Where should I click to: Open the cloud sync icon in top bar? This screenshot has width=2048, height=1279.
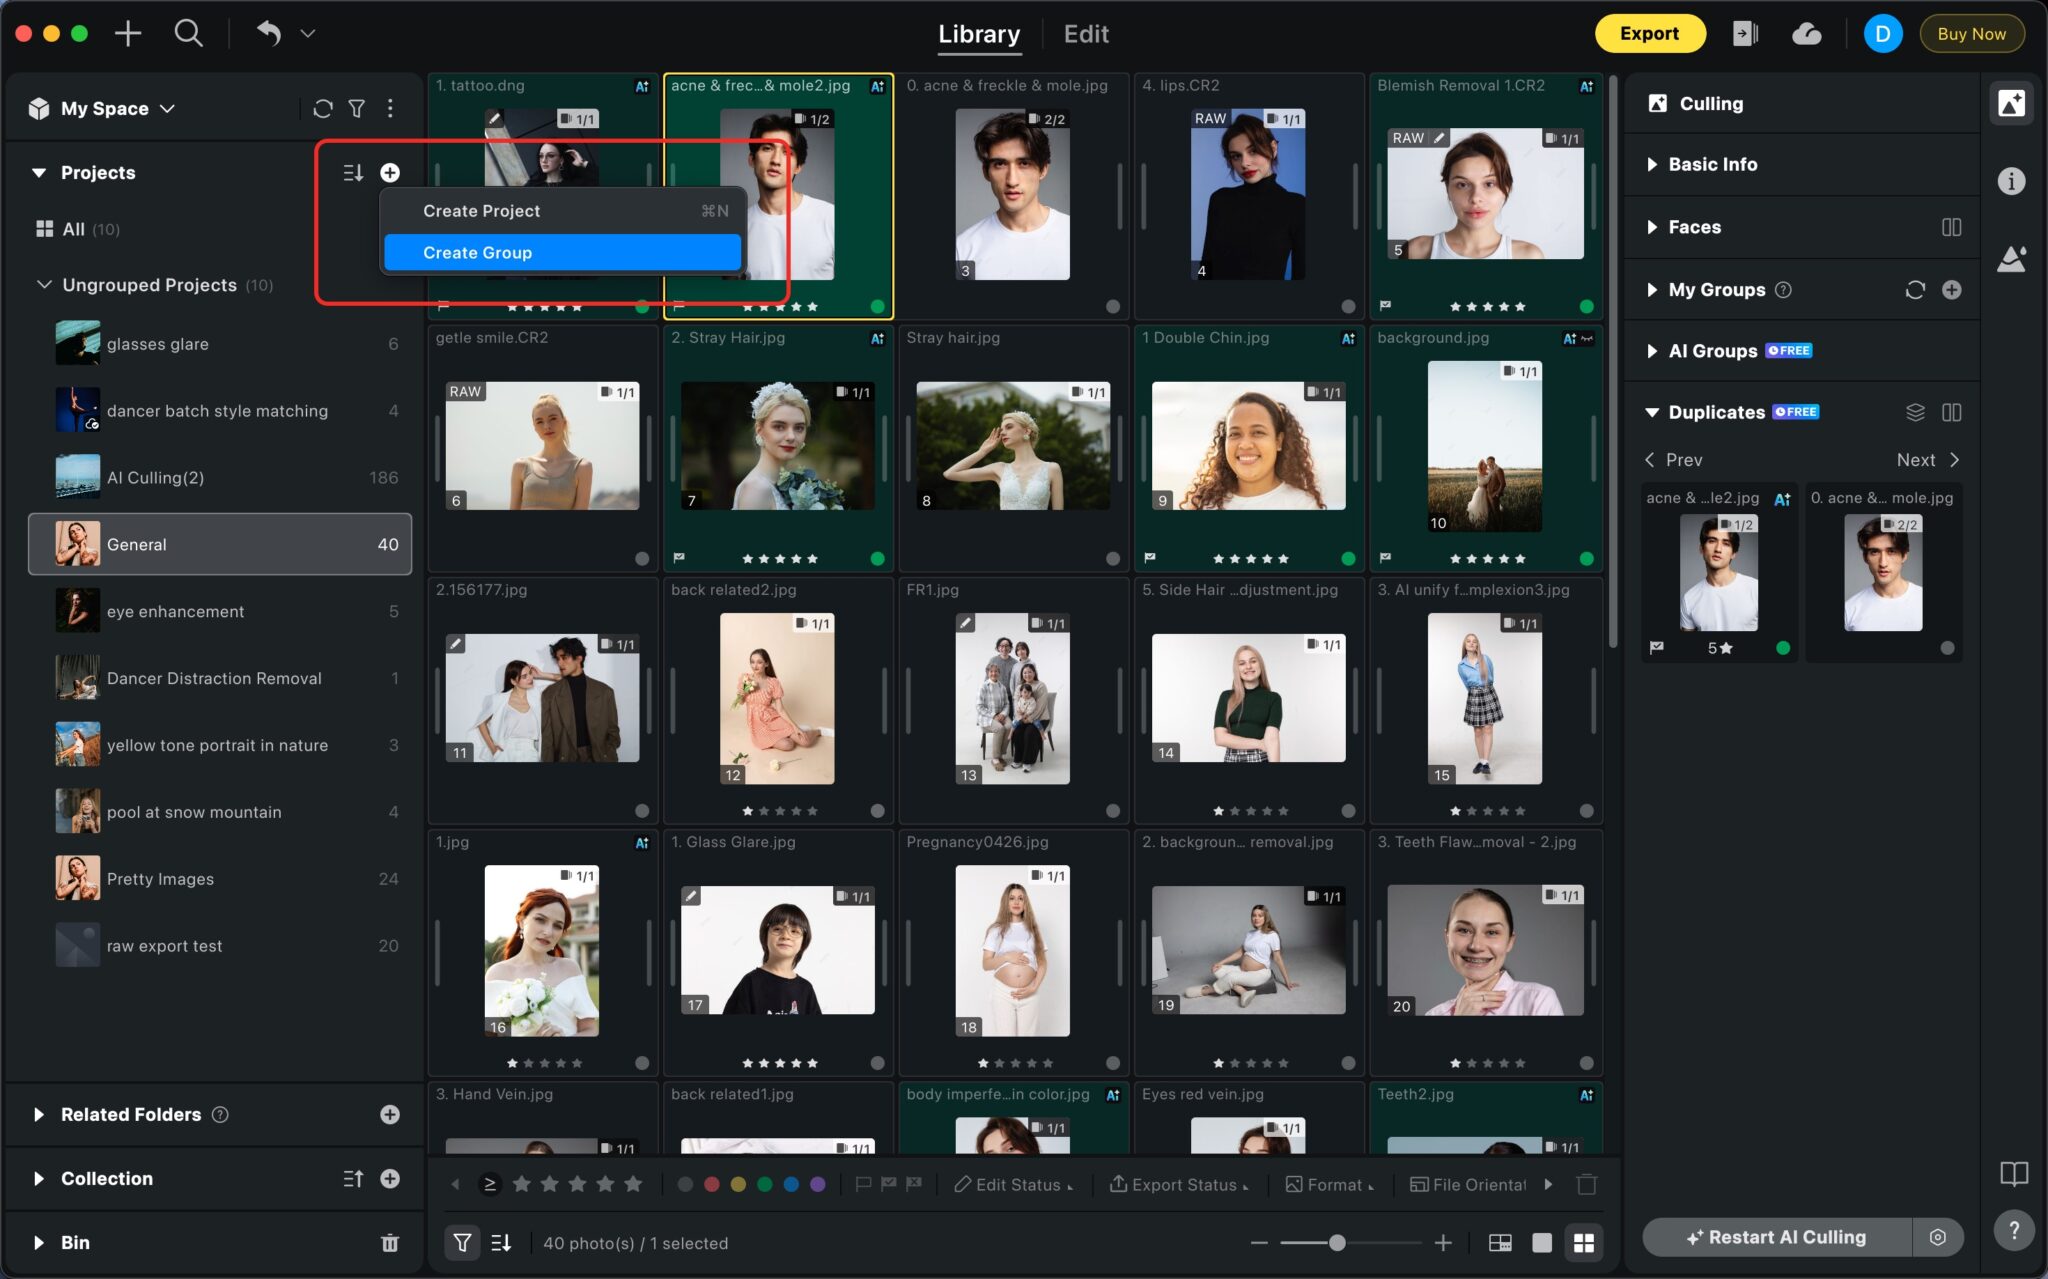pyautogui.click(x=1806, y=33)
